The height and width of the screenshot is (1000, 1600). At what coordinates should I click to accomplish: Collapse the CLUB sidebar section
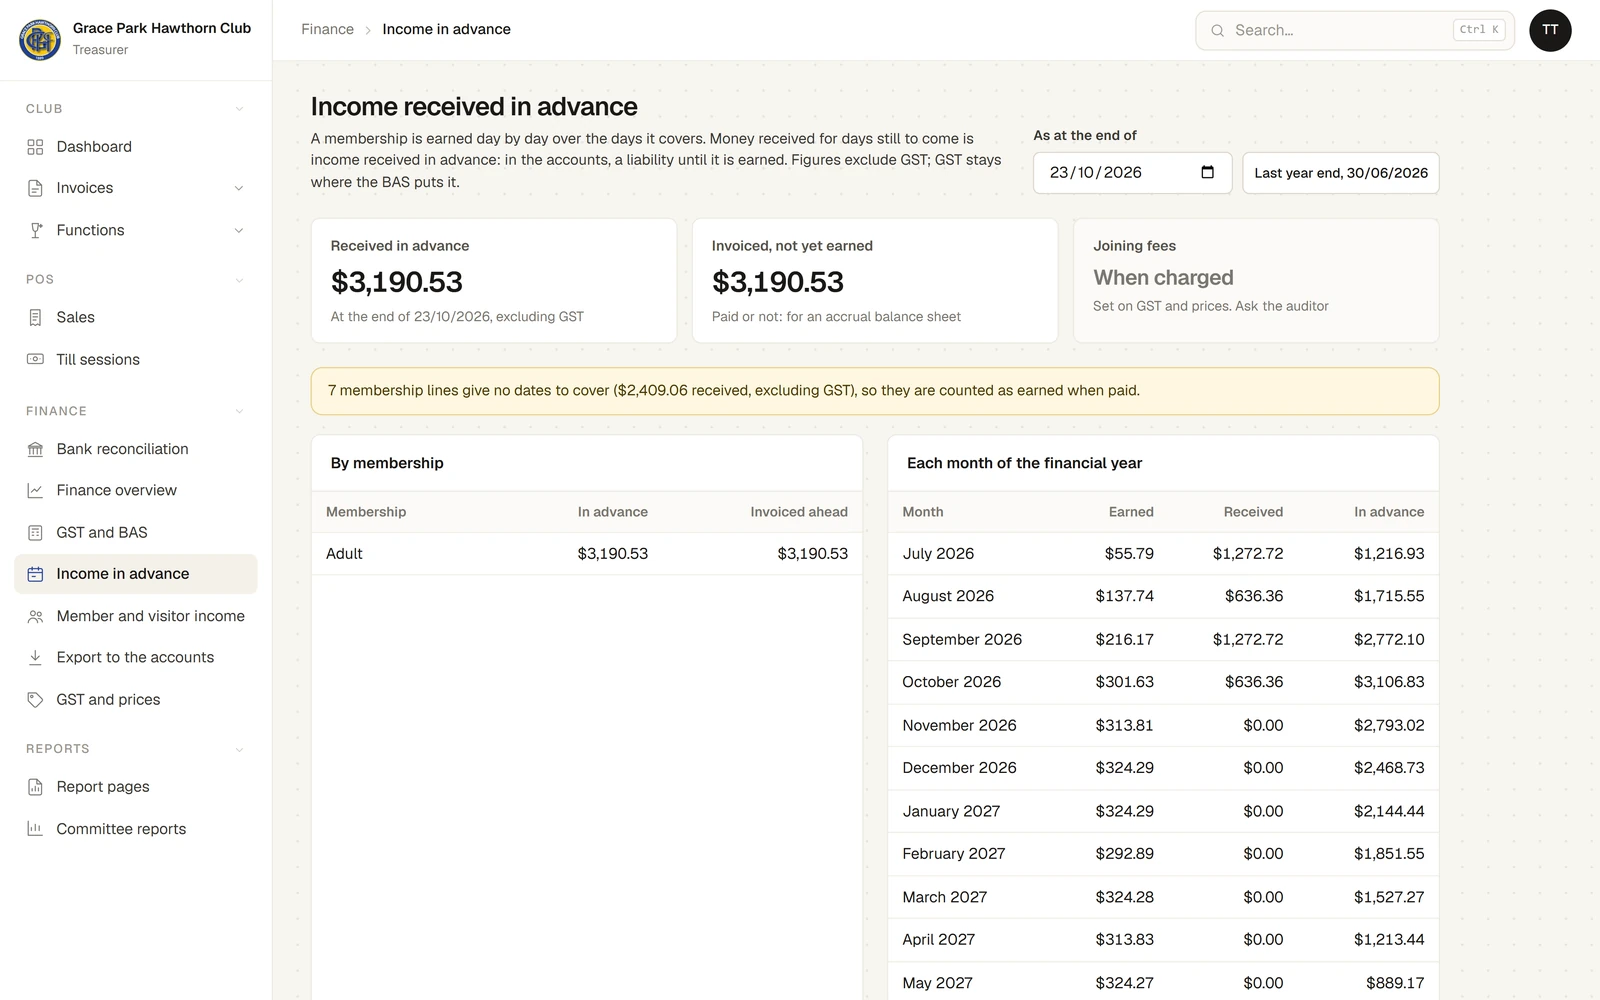(239, 109)
